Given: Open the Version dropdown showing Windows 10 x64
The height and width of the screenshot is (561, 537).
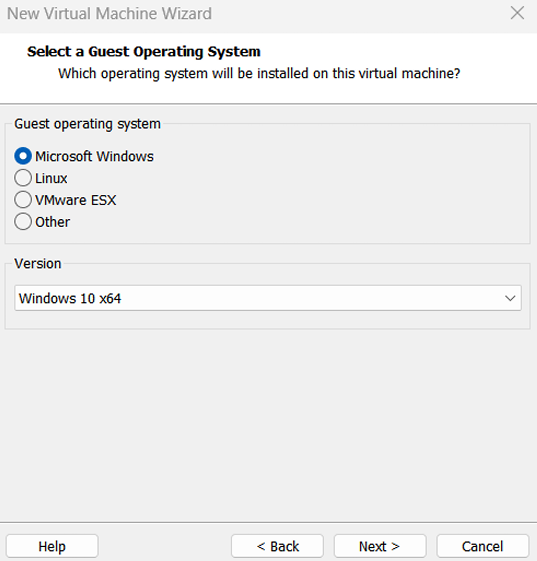Looking at the screenshot, I should (268, 298).
